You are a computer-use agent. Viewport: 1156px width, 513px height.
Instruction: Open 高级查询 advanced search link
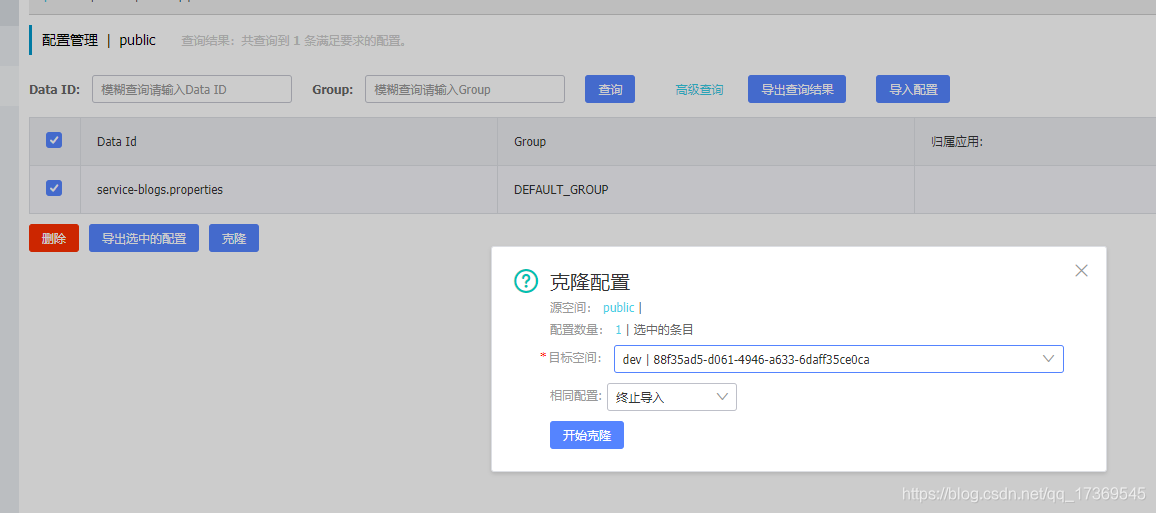point(699,90)
